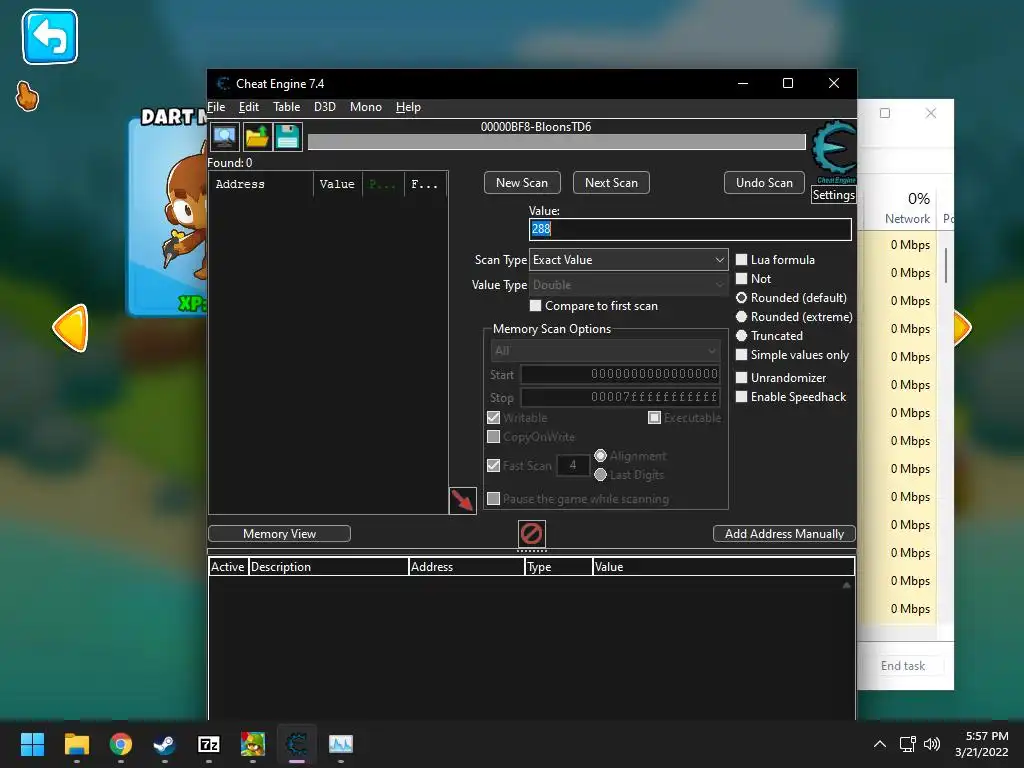The height and width of the screenshot is (768, 1024).
Task: Click End task in Task Manager
Action: (x=903, y=666)
